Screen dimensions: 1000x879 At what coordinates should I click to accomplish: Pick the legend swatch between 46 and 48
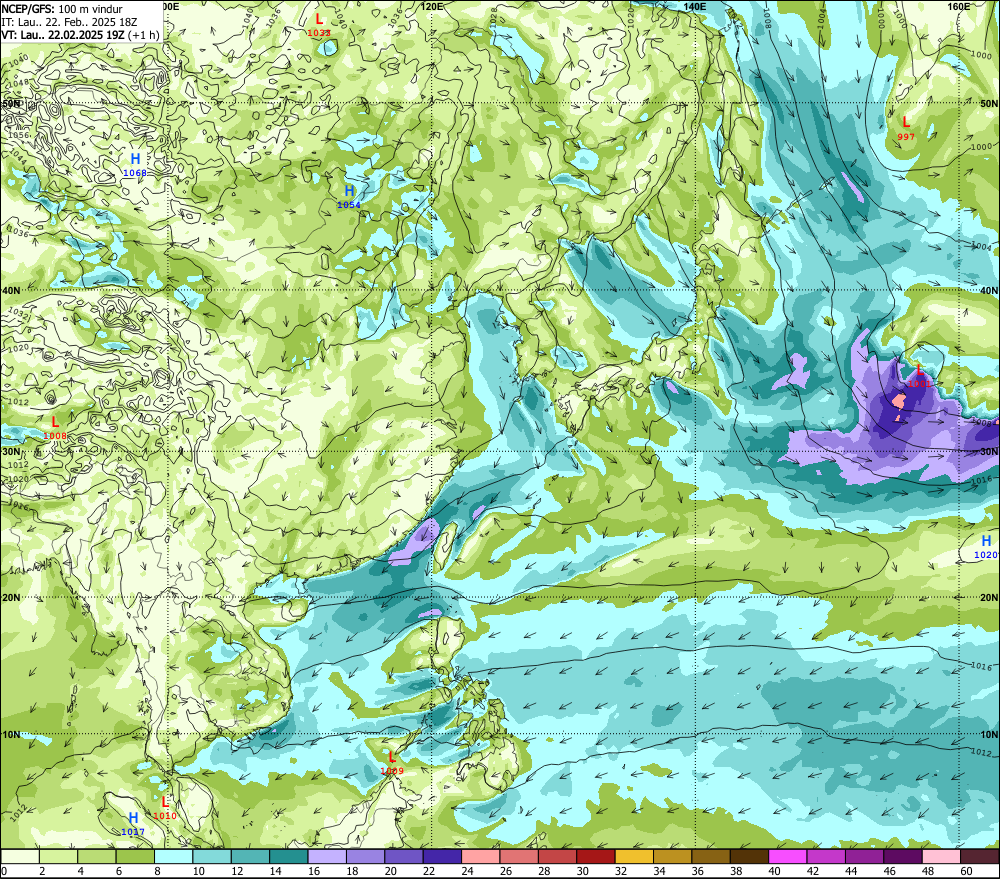pos(903,856)
